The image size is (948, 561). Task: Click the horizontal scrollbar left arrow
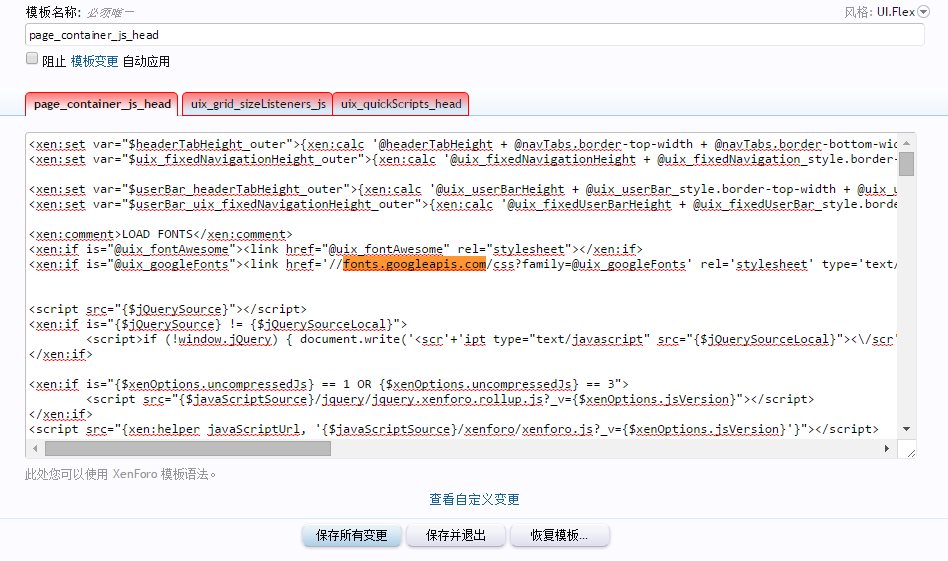coord(35,449)
